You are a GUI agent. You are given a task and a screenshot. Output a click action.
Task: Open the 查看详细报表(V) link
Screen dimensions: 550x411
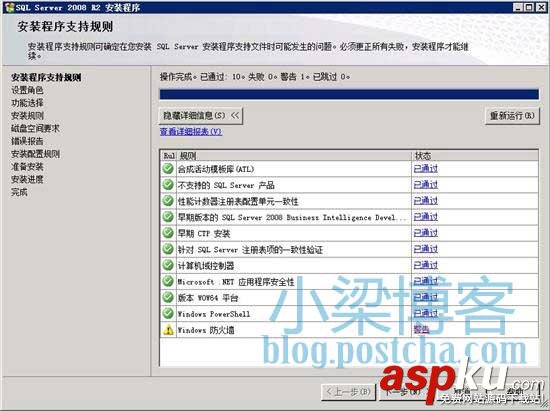191,132
